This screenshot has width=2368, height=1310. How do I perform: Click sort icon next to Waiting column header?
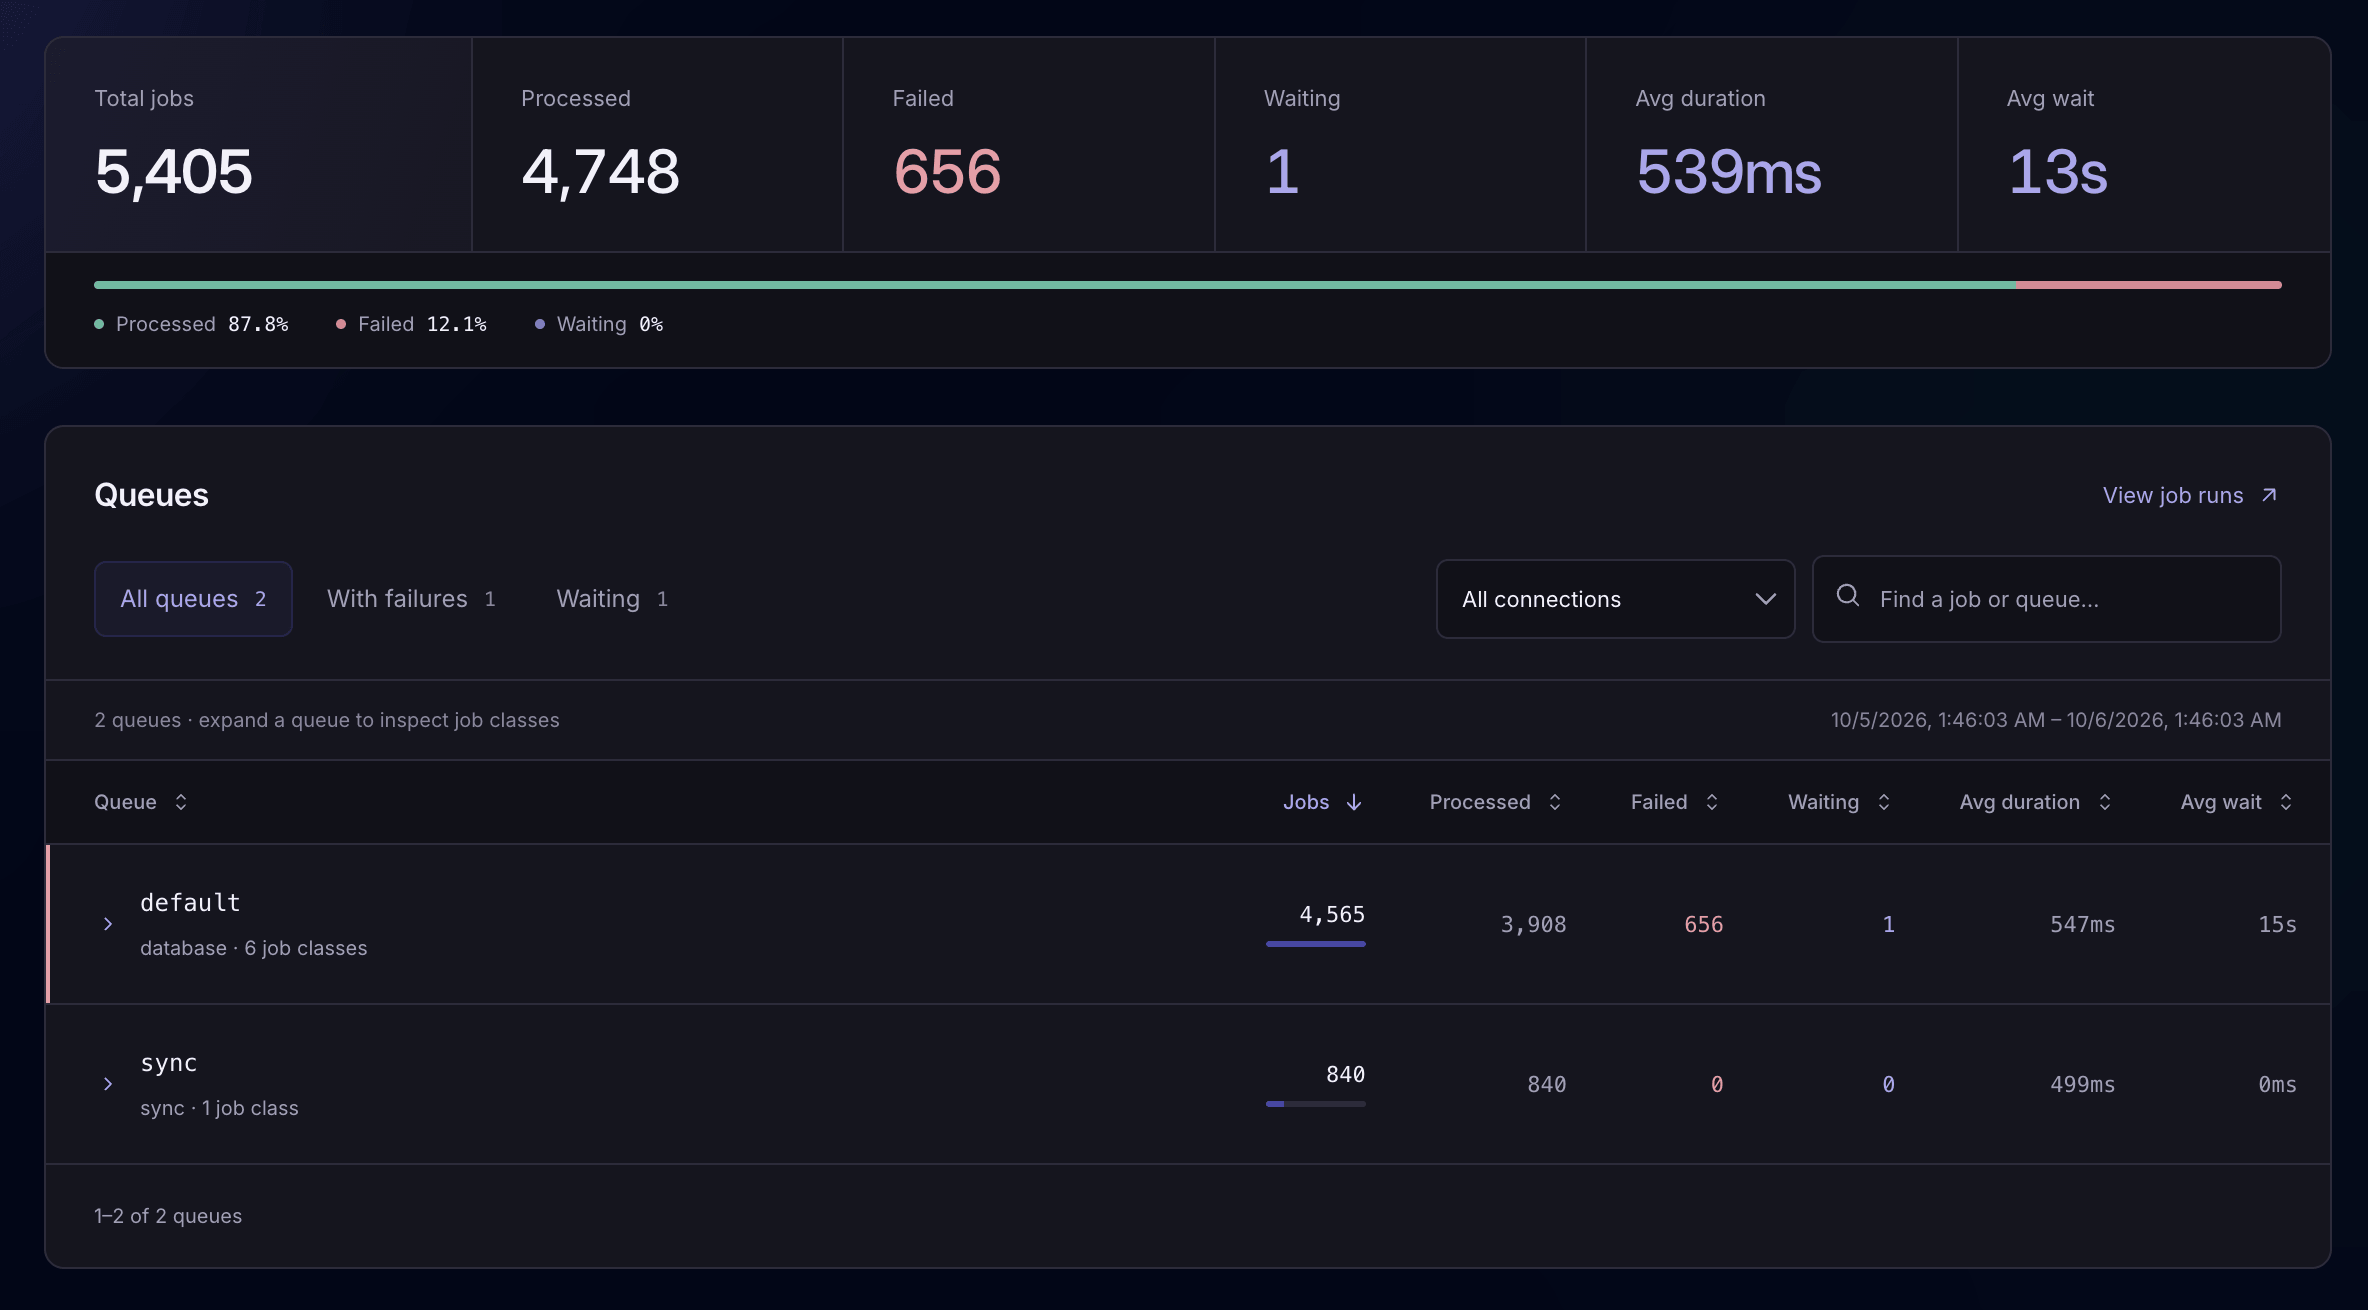1884,802
